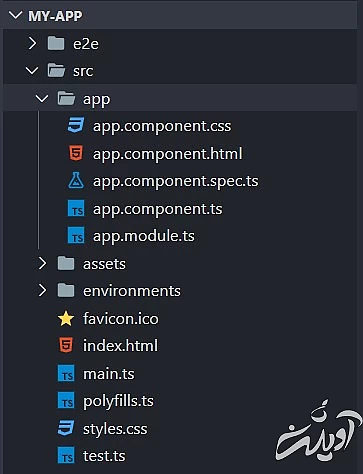Click the flask icon of app.component.spec.ts
The width and height of the screenshot is (363, 474).
(x=76, y=181)
